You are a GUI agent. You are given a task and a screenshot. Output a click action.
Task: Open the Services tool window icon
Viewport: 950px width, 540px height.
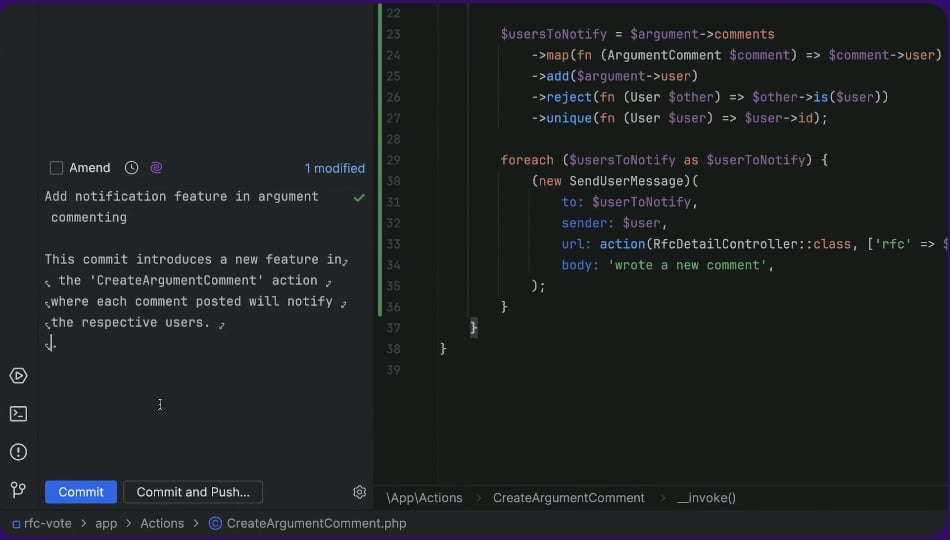[18, 376]
